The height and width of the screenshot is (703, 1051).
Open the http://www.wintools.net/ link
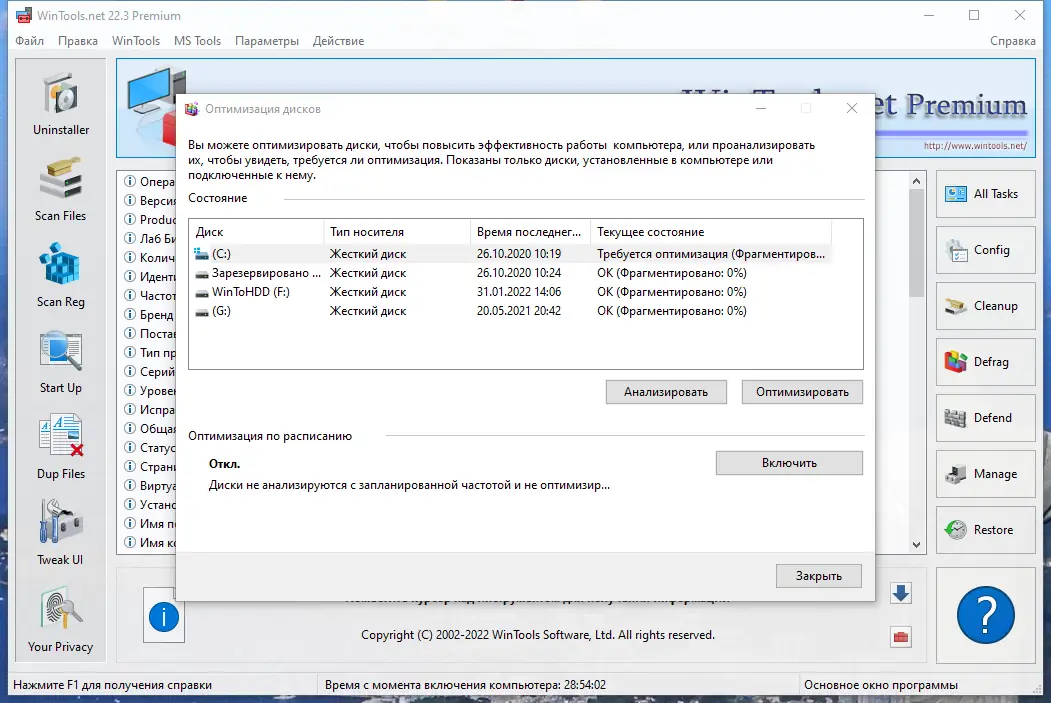point(975,145)
